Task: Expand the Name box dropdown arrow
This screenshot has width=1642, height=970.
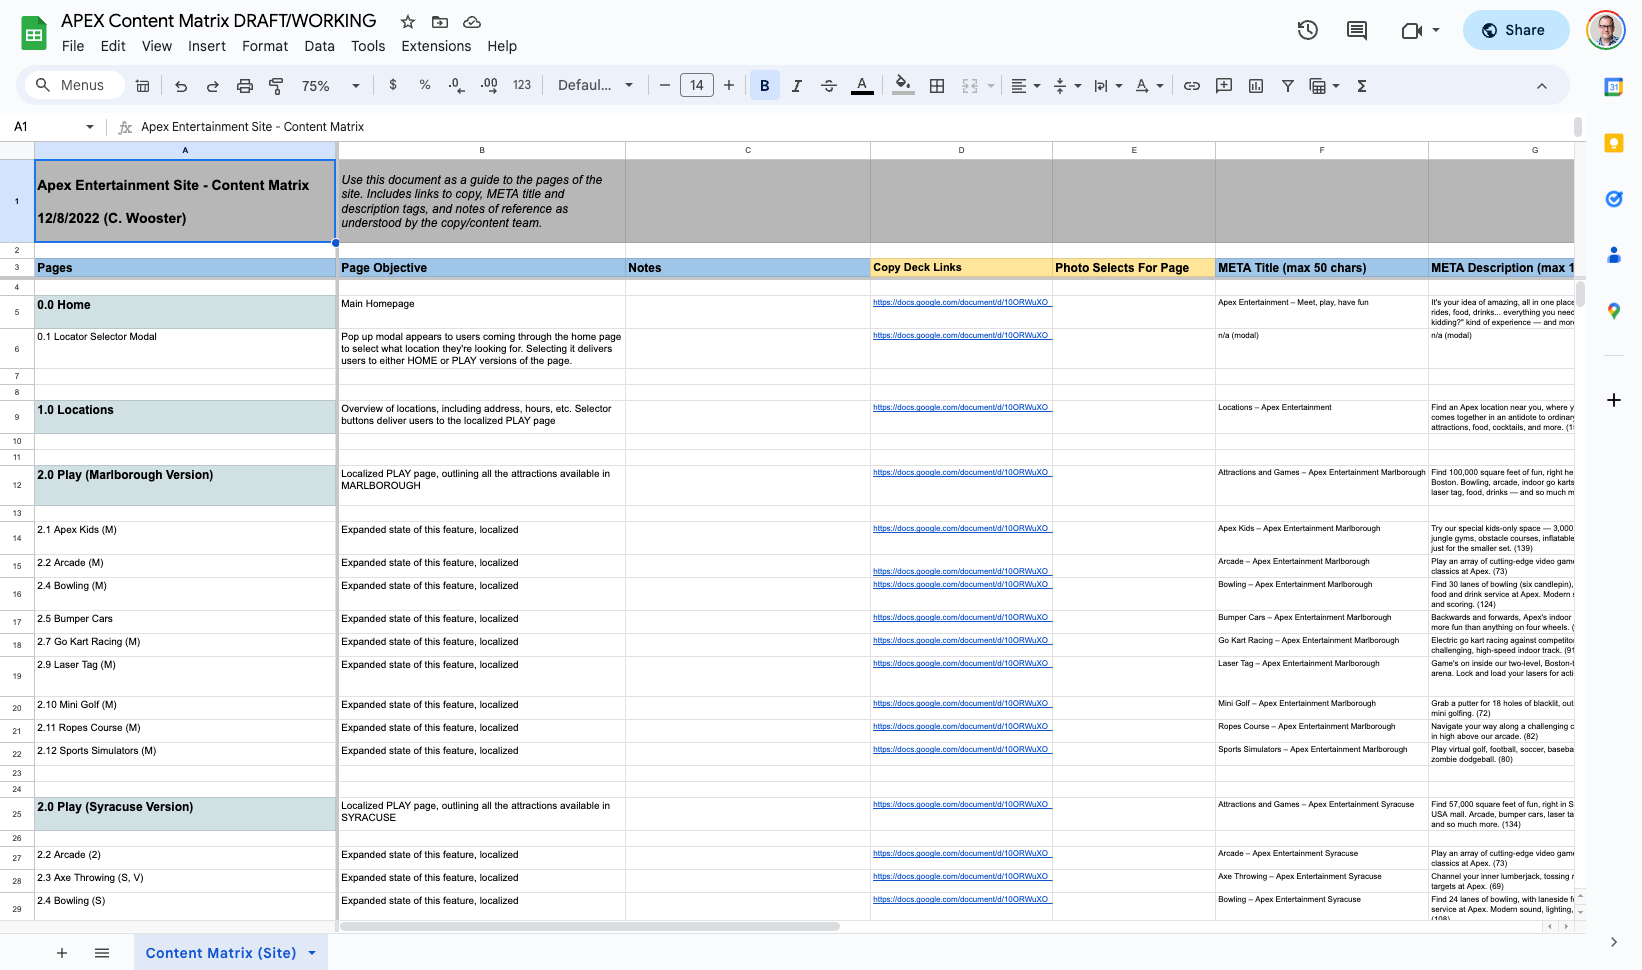Action: 90,127
